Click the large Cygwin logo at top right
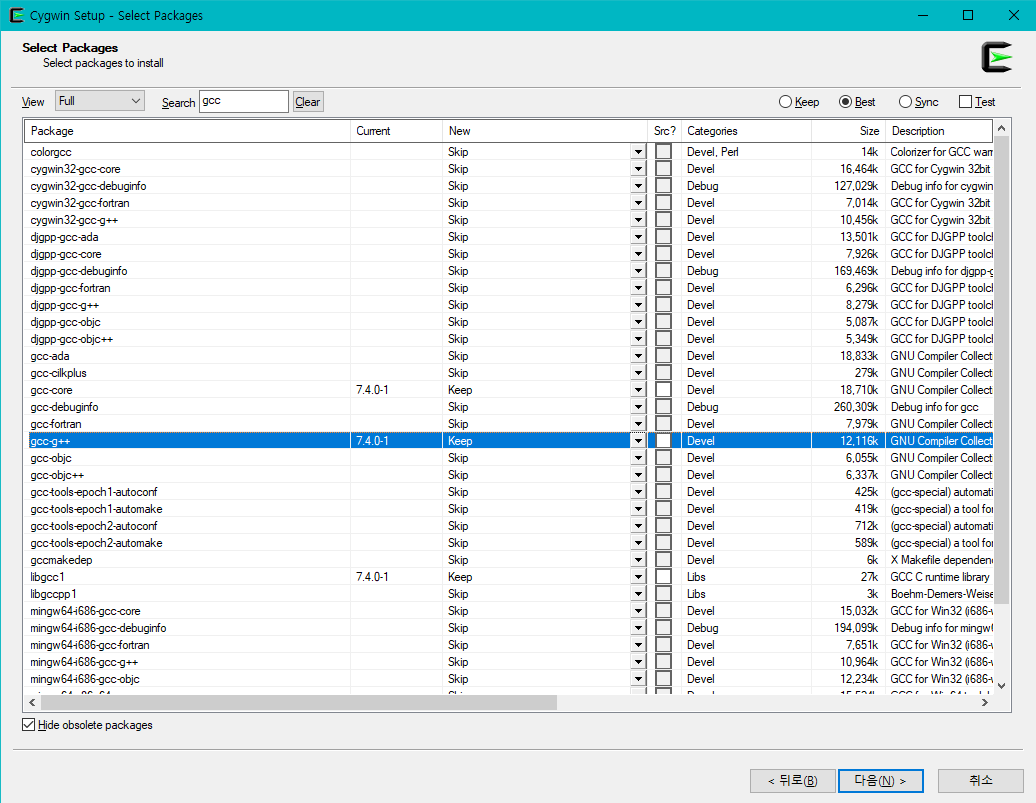This screenshot has width=1036, height=803. point(997,57)
